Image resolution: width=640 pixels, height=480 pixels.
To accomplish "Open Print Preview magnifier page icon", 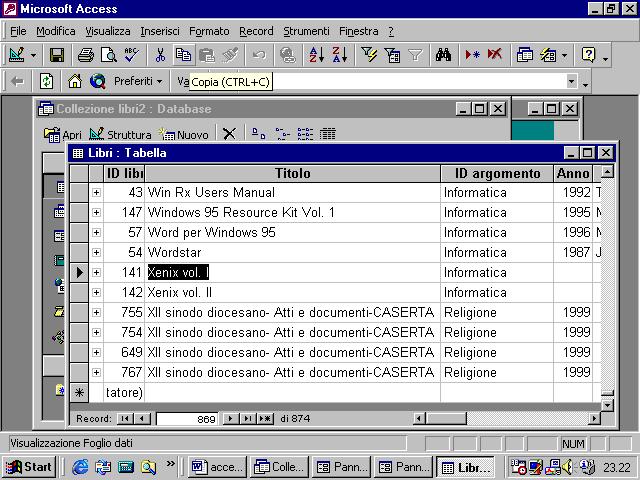I will (x=109, y=55).
